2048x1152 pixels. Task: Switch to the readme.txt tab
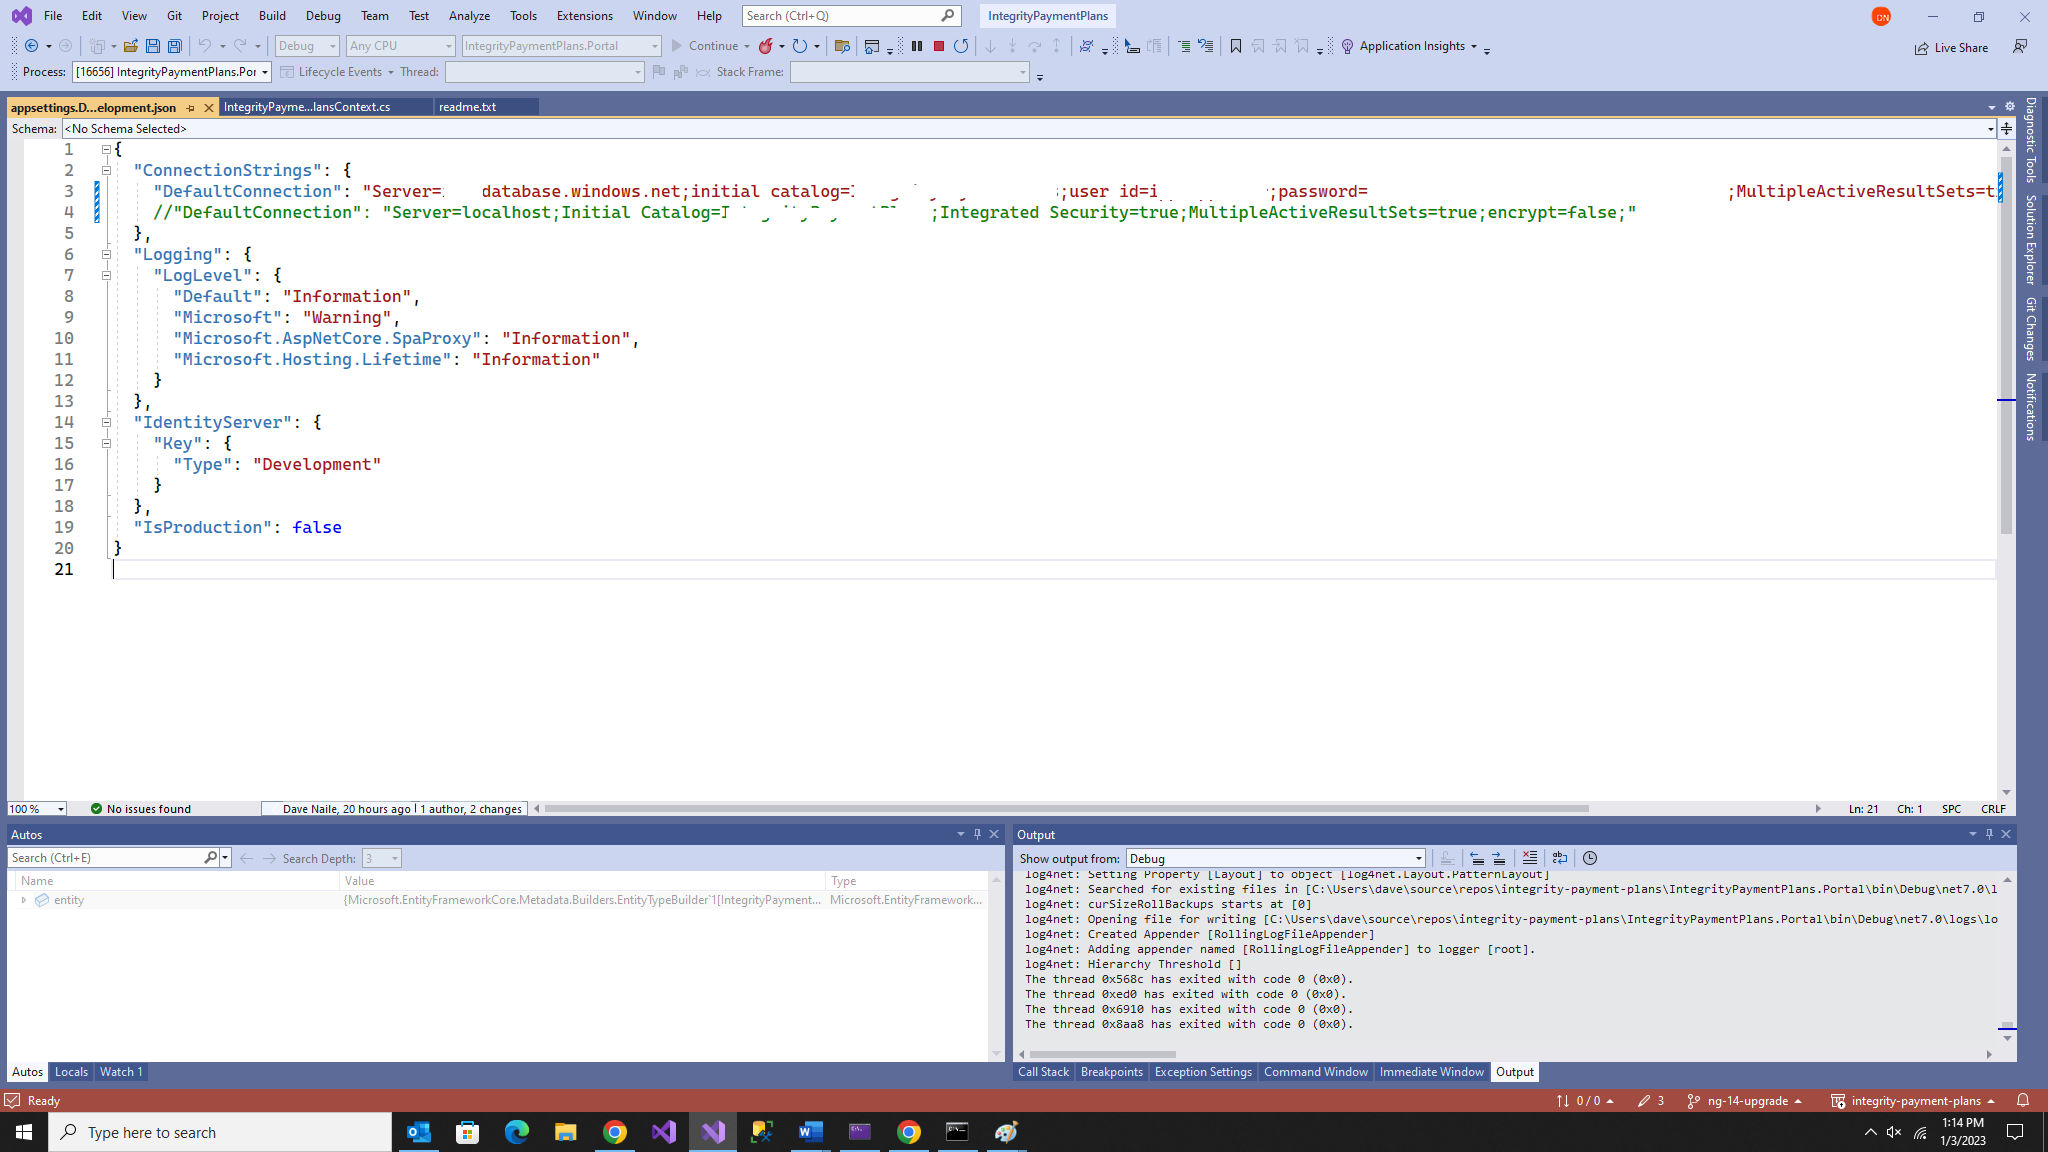[x=466, y=106]
